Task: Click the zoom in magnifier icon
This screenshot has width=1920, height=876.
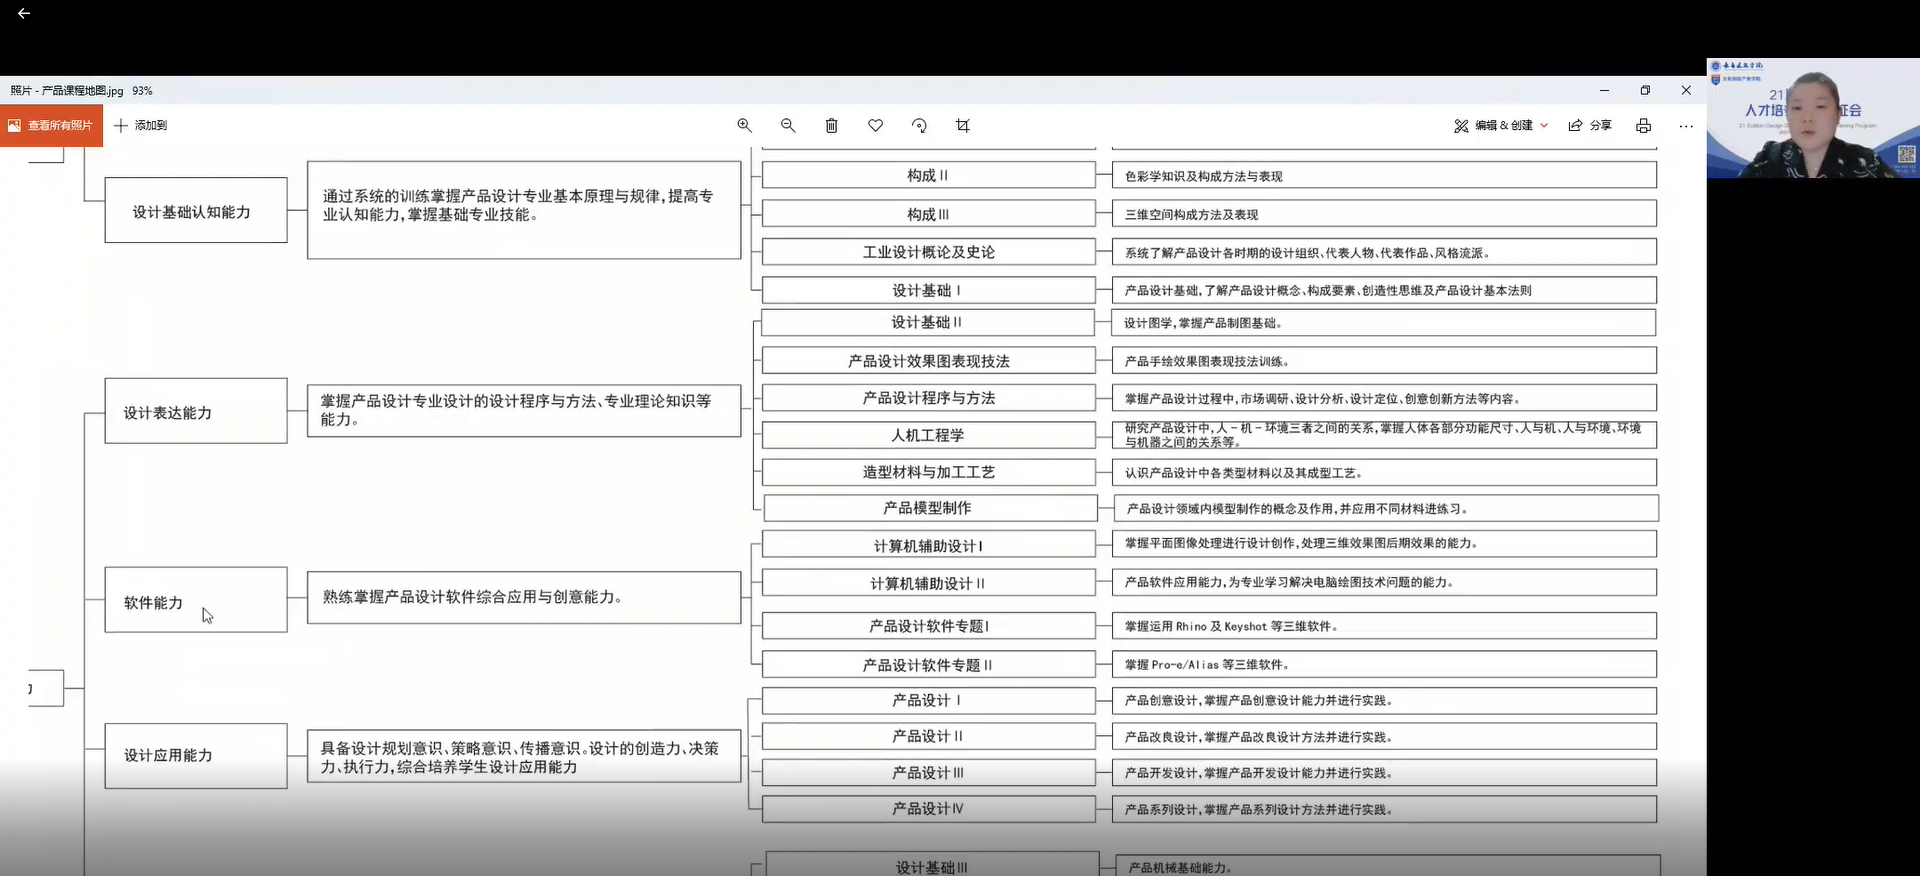Action: pyautogui.click(x=744, y=125)
